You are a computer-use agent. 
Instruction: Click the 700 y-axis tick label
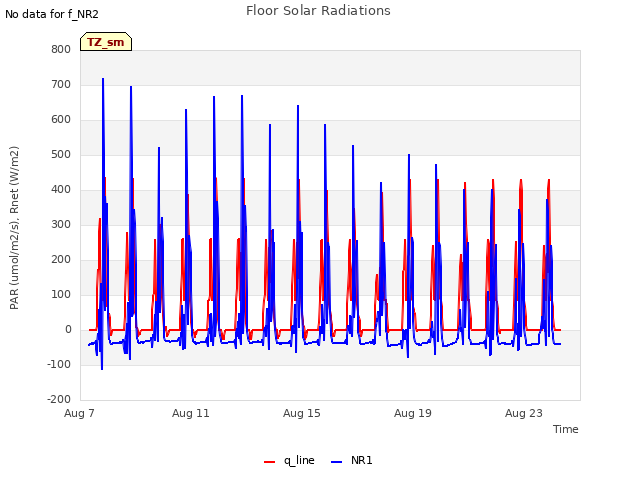coord(61,84)
